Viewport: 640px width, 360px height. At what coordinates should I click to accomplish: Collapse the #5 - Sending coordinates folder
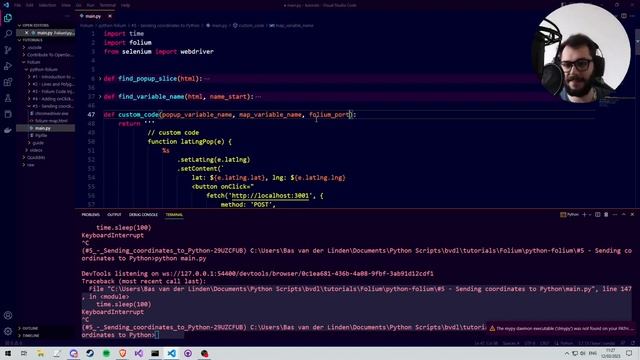(51, 106)
